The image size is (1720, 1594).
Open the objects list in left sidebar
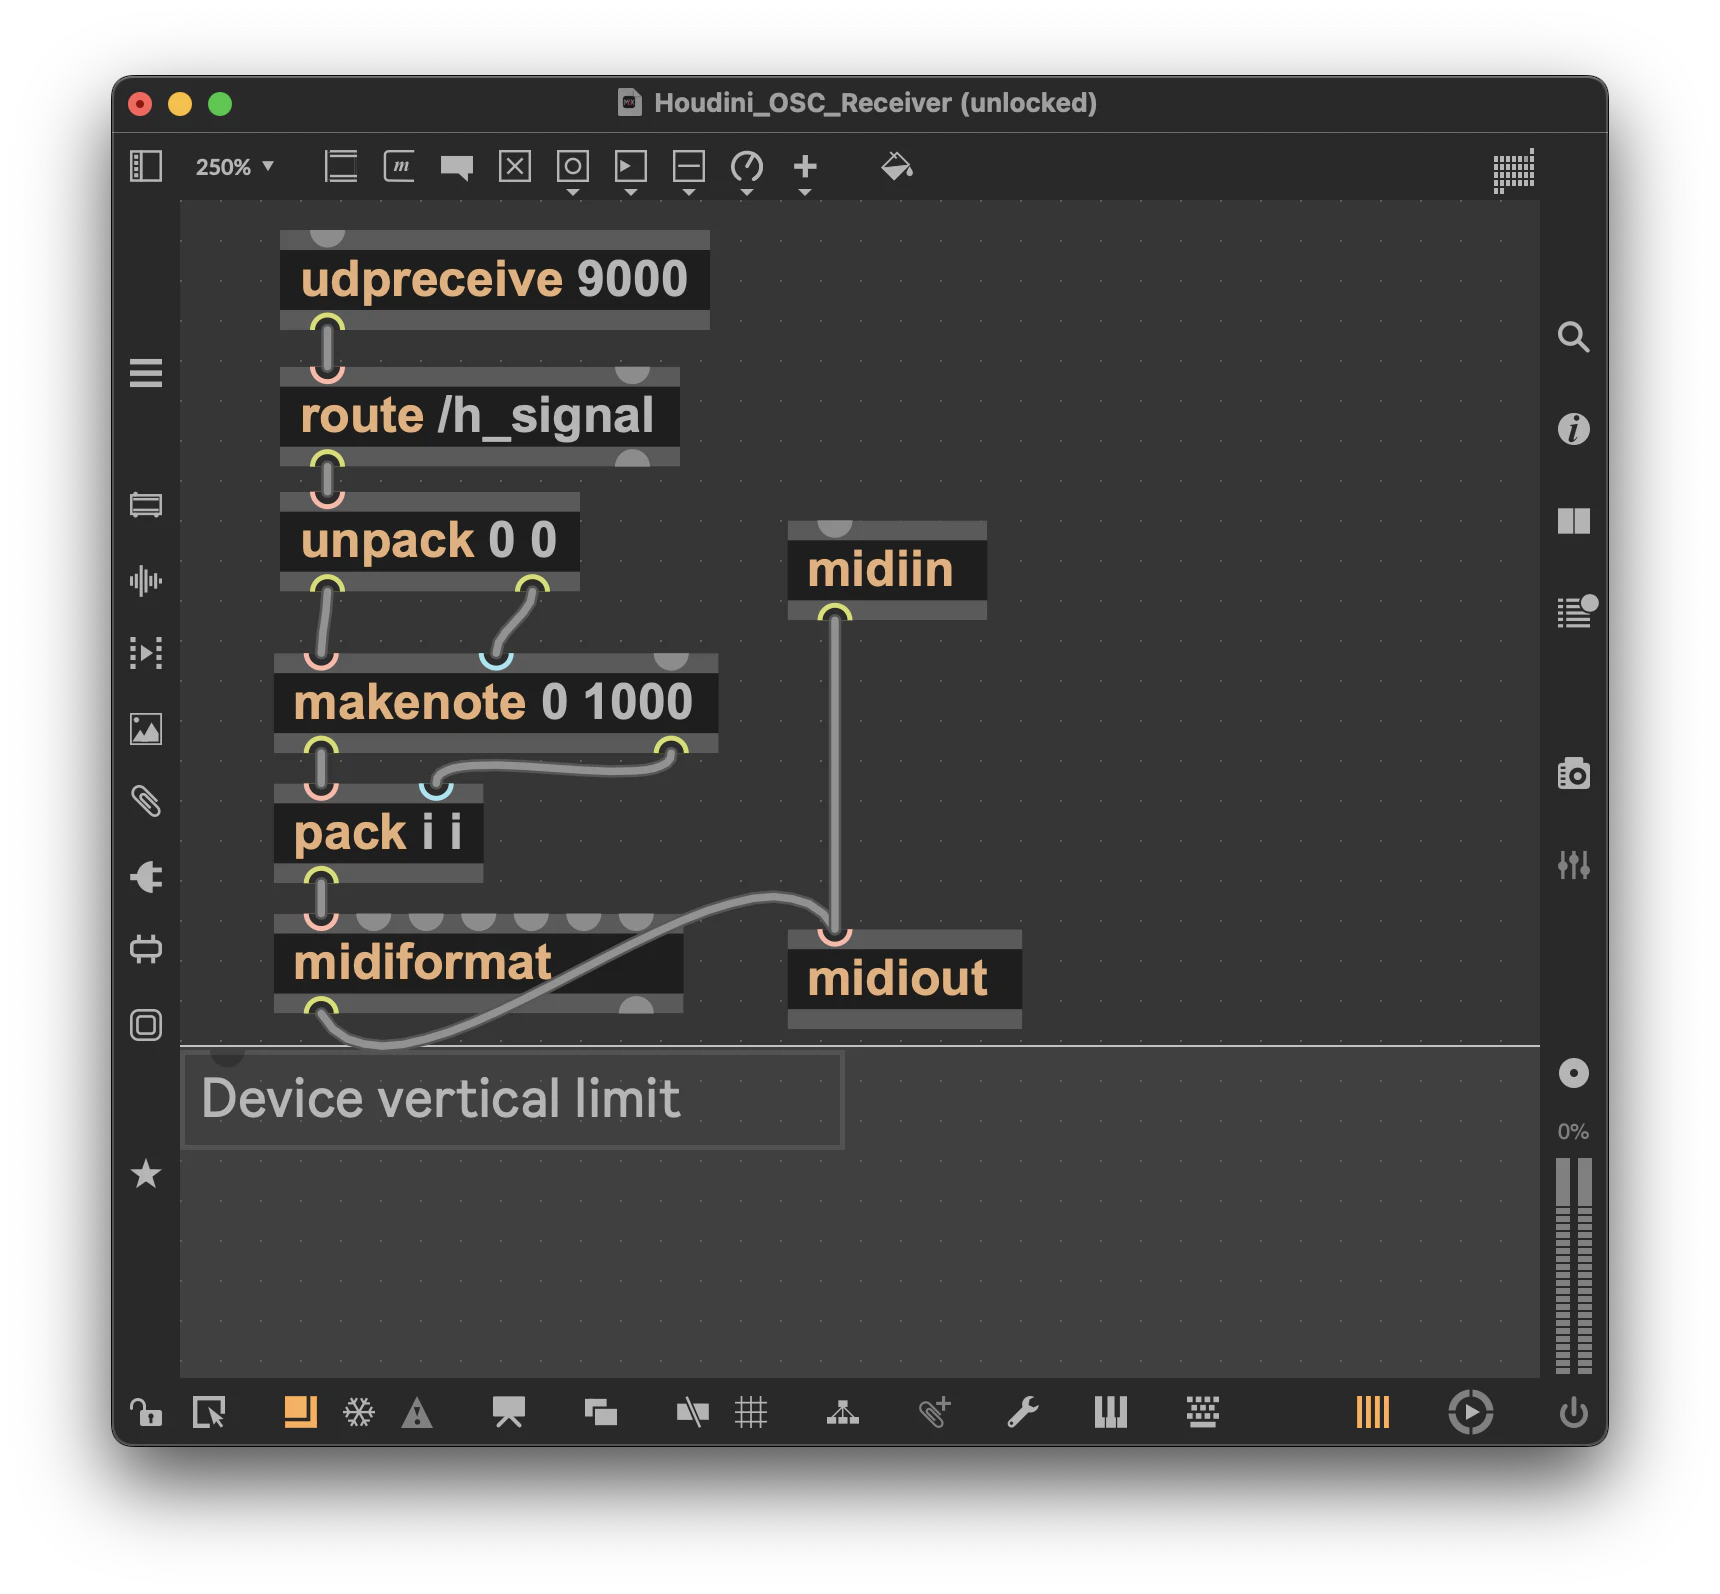[x=146, y=373]
